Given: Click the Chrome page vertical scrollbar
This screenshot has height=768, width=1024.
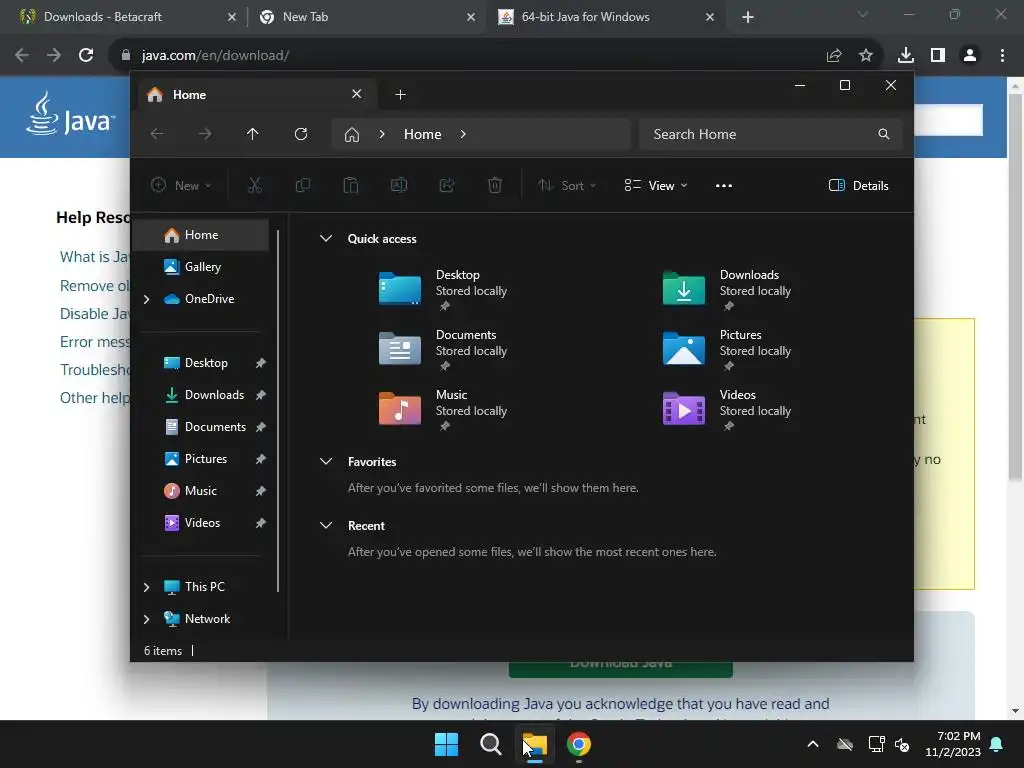Looking at the screenshot, I should point(1016,286).
